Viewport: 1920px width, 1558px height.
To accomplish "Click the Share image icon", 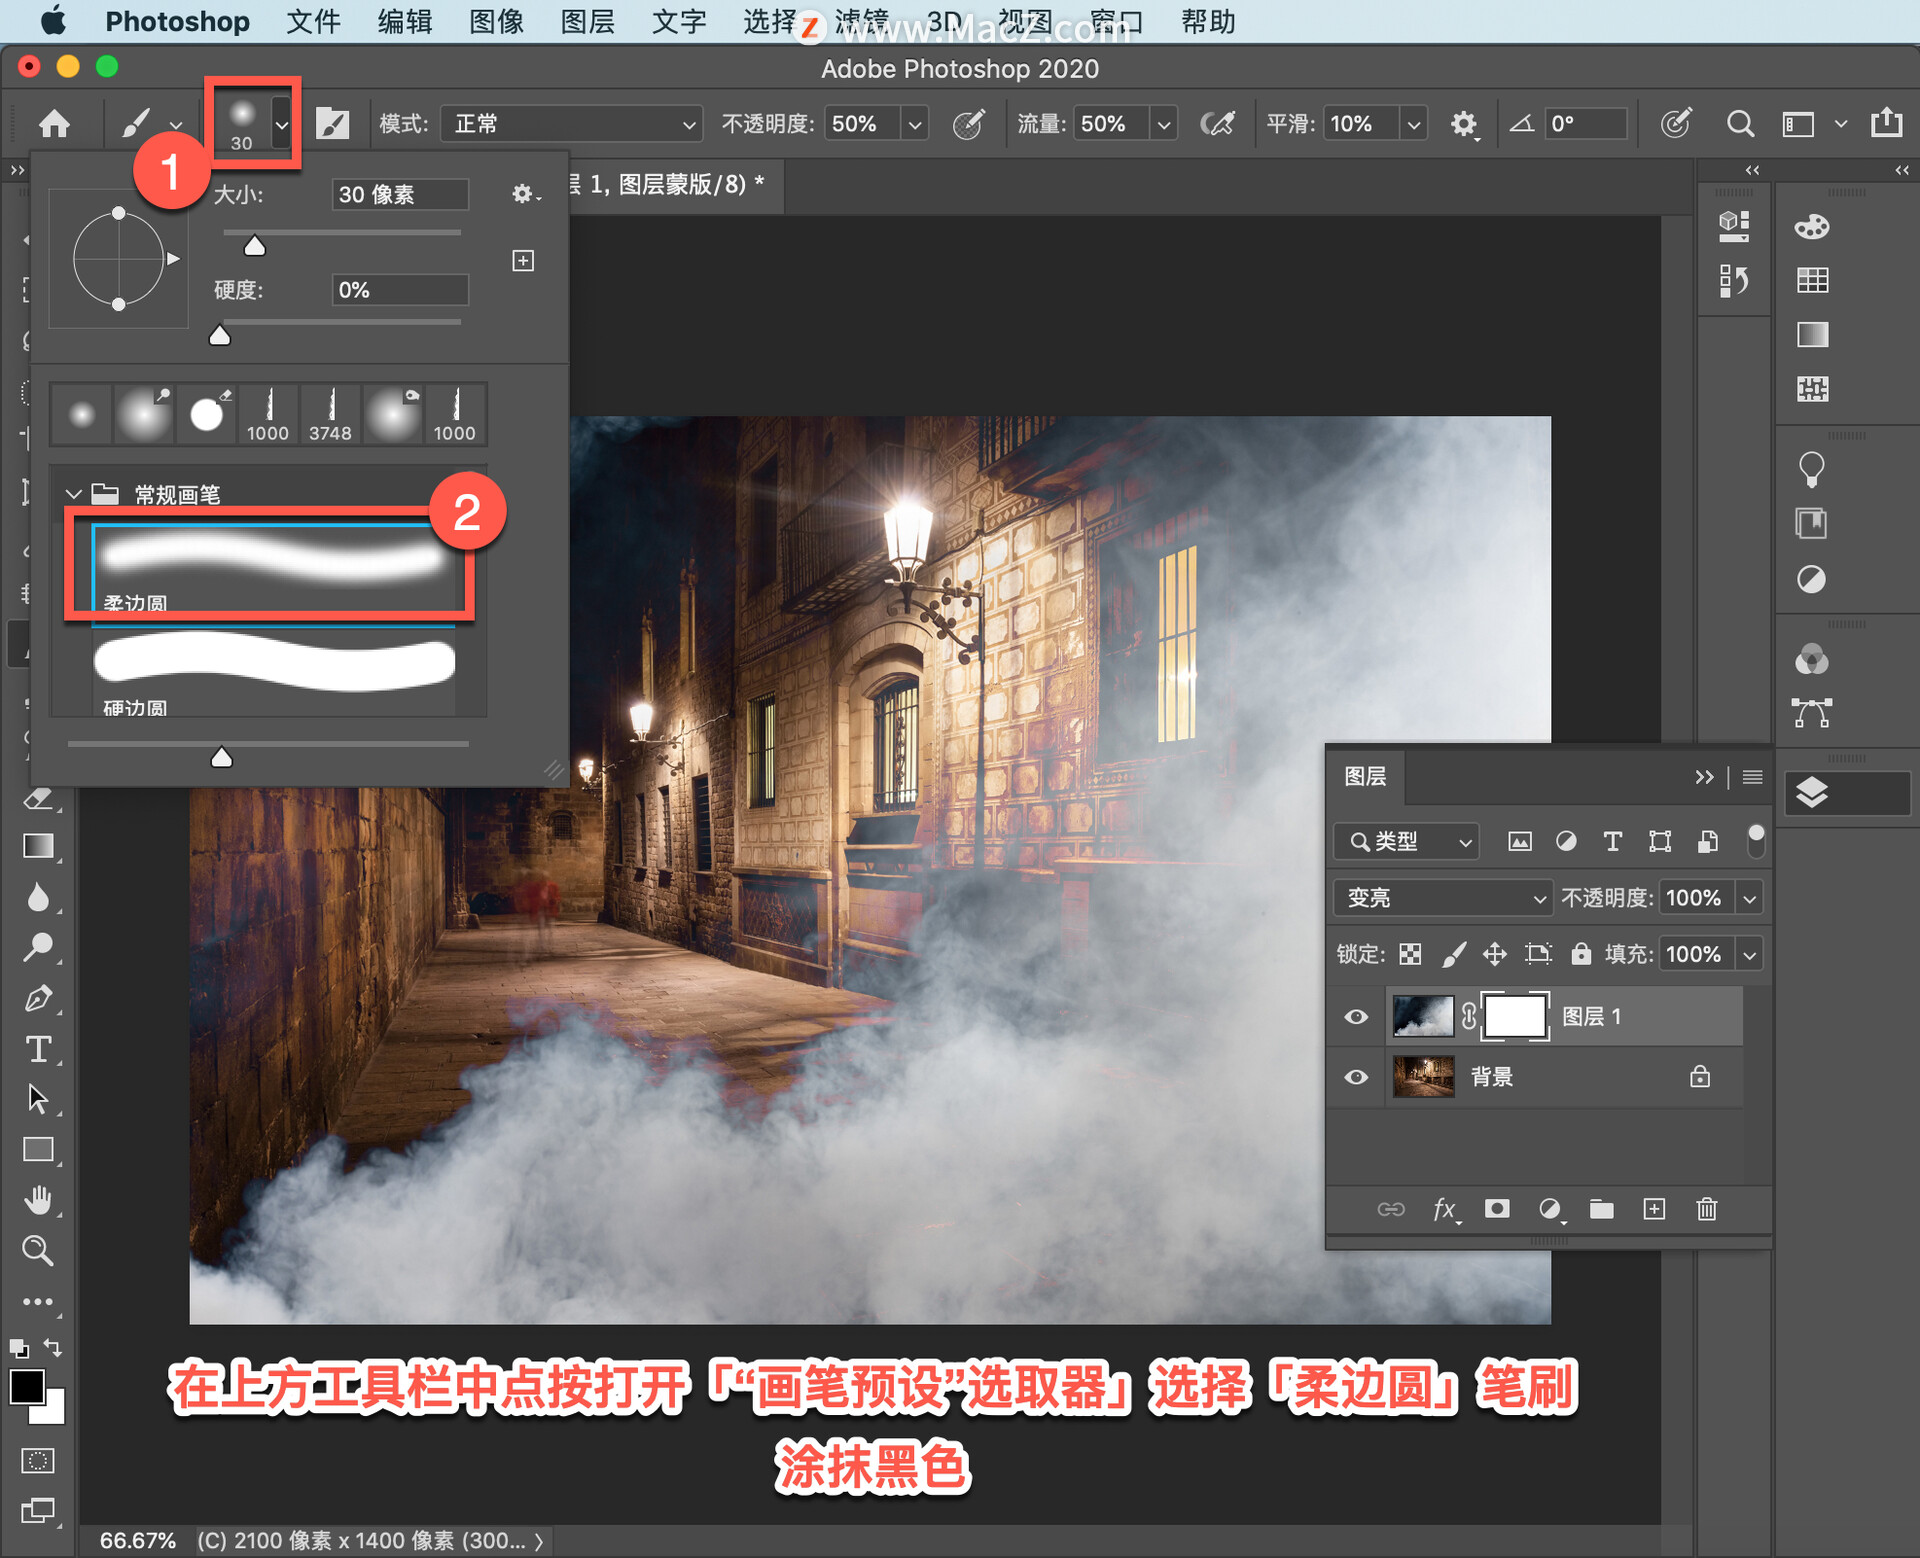I will pyautogui.click(x=1887, y=122).
